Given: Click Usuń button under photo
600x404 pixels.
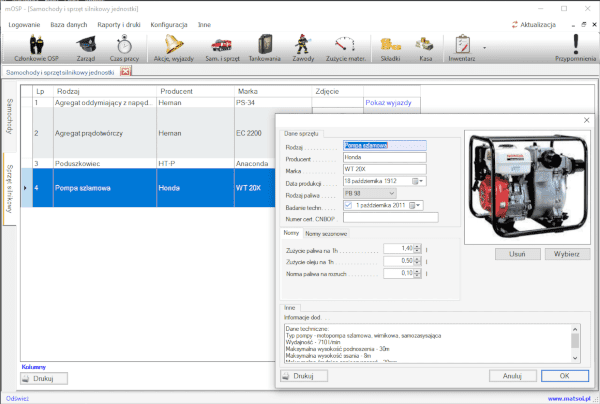Looking at the screenshot, I should tap(517, 254).
